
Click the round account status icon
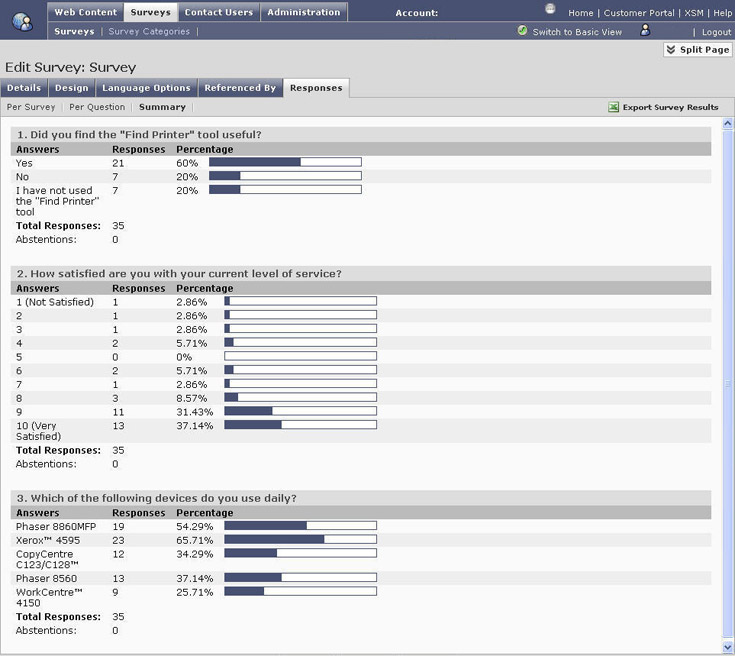(x=550, y=8)
